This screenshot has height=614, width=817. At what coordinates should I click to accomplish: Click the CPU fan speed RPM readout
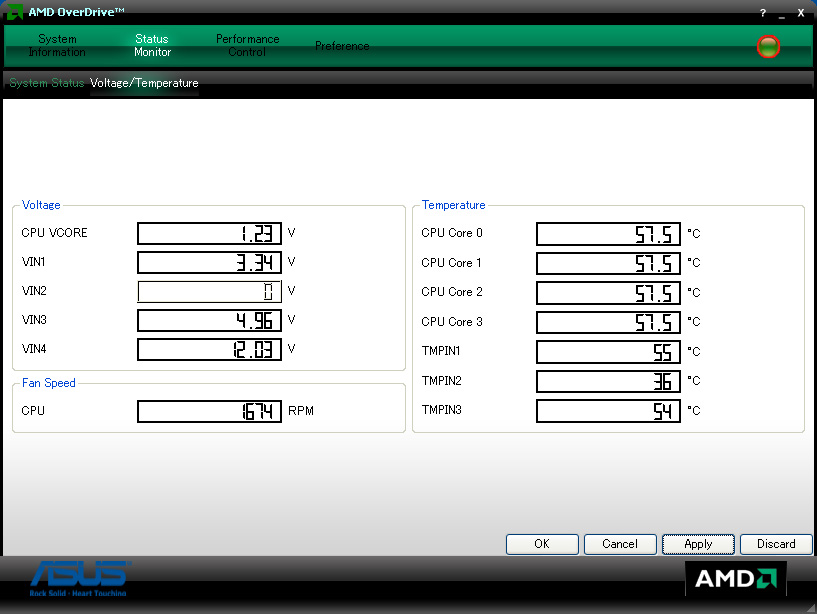coord(209,411)
